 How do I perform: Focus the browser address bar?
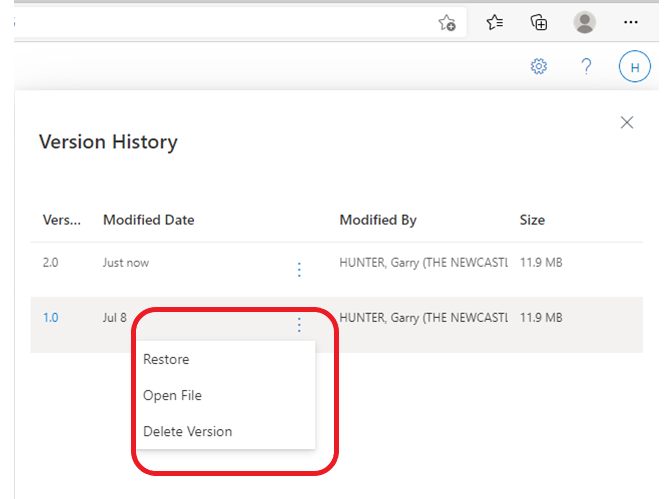click(x=220, y=23)
